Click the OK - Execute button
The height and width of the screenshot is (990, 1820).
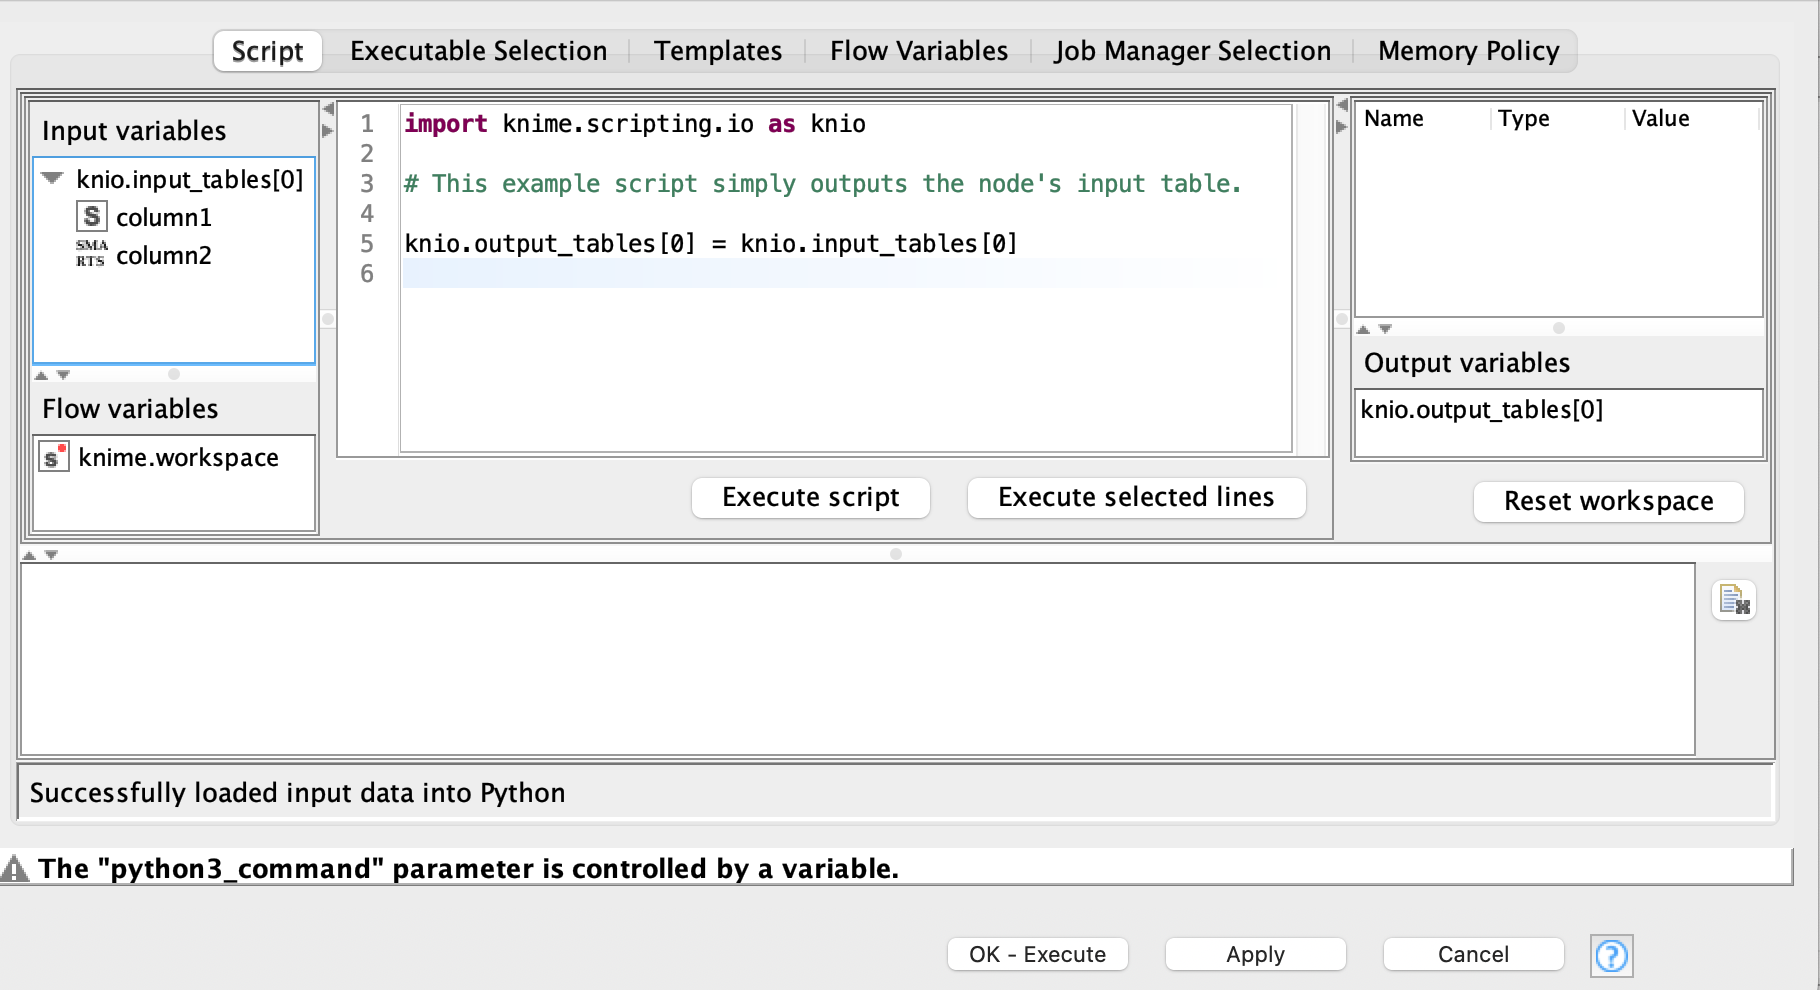coord(1037,954)
